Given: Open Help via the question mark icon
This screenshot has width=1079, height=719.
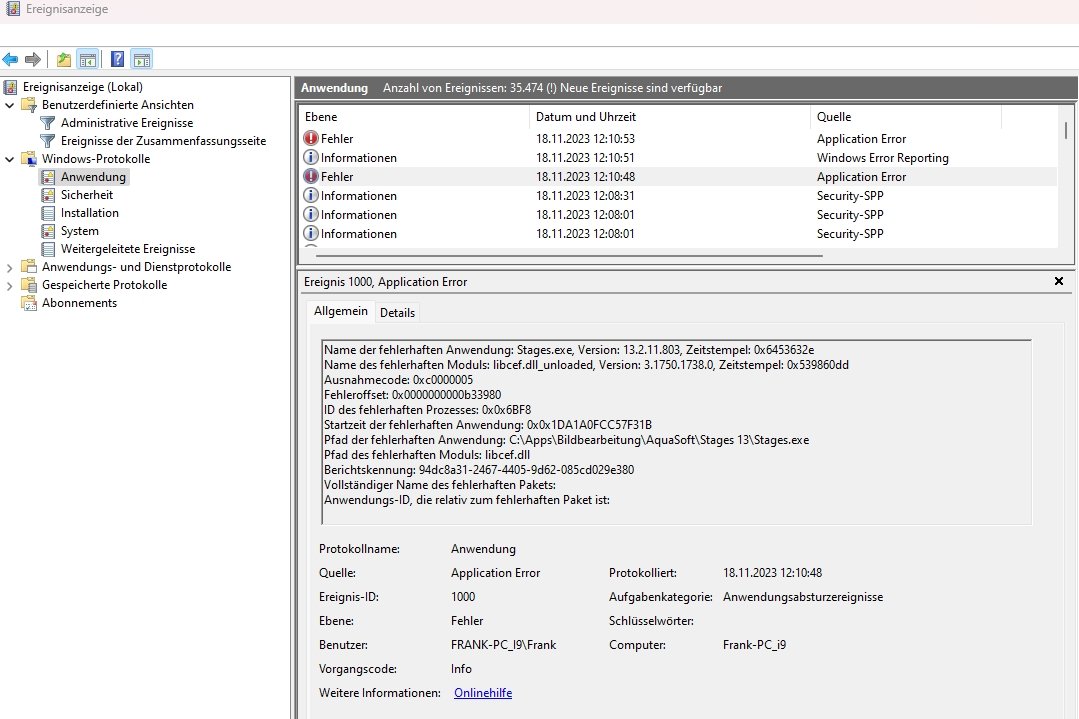Looking at the screenshot, I should point(118,59).
